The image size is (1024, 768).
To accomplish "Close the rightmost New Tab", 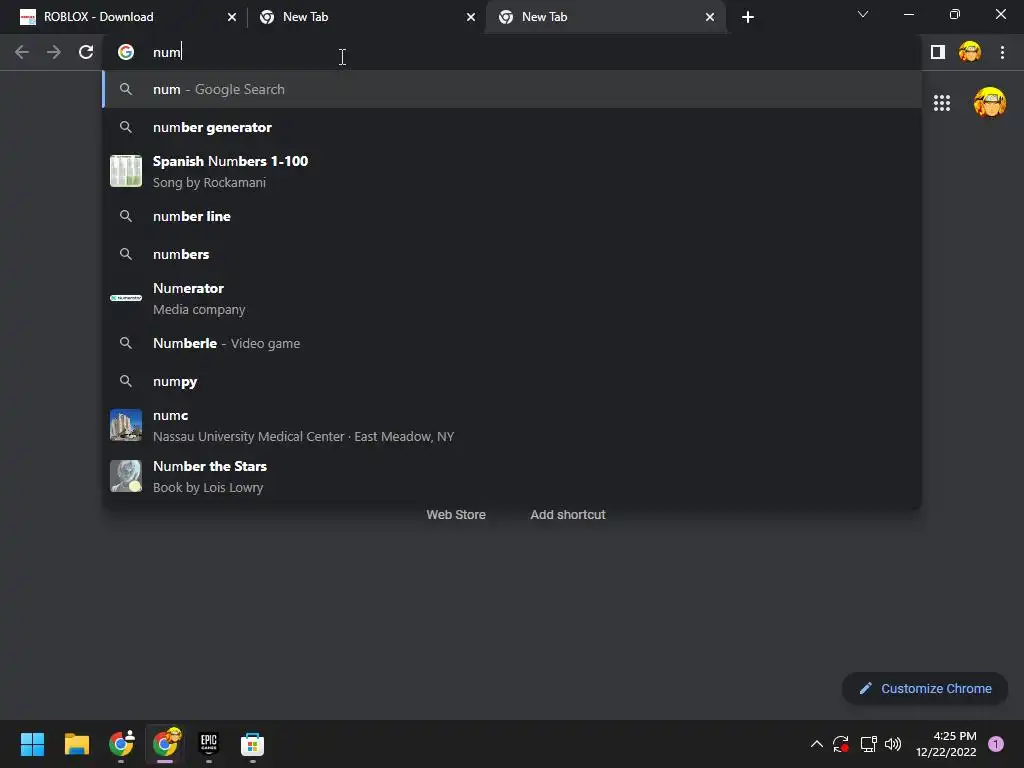I will 710,17.
